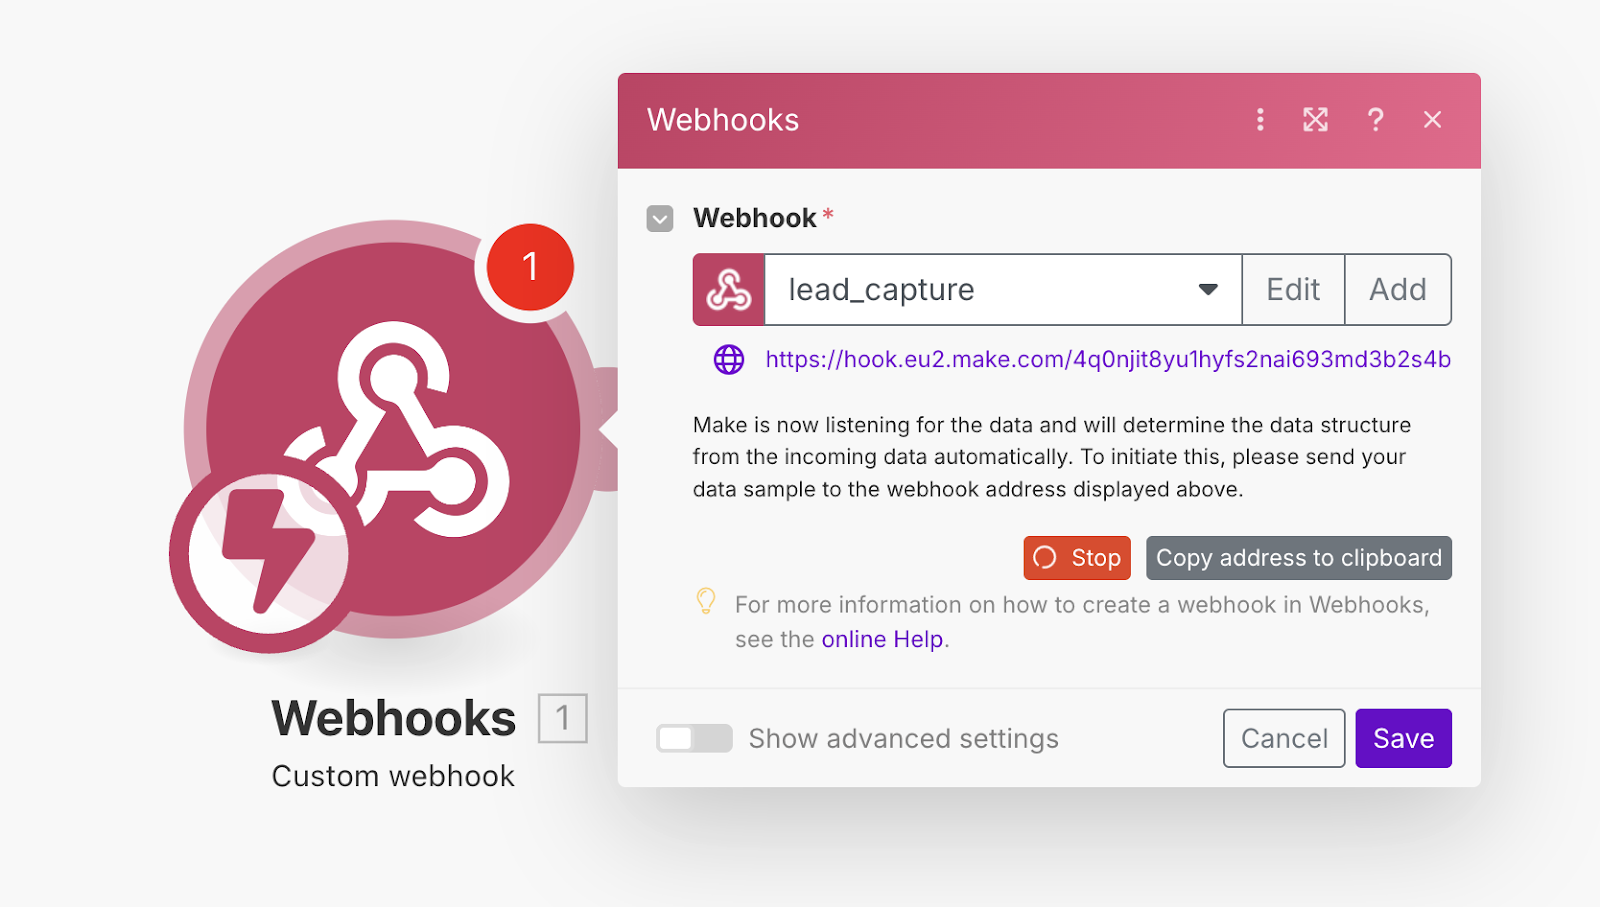The height and width of the screenshot is (907, 1600).
Task: Open the lead_capture webhook dropdown
Action: [1003, 290]
